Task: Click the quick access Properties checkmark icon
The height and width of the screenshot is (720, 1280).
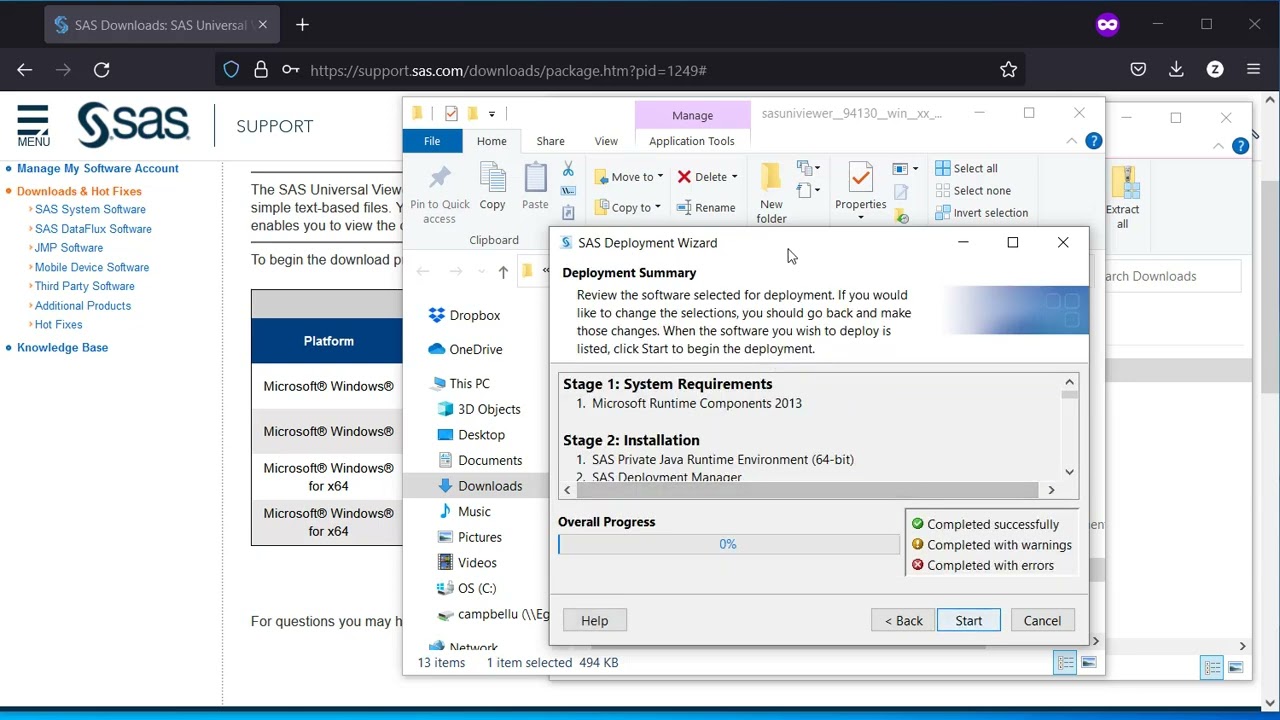Action: pyautogui.click(x=451, y=113)
